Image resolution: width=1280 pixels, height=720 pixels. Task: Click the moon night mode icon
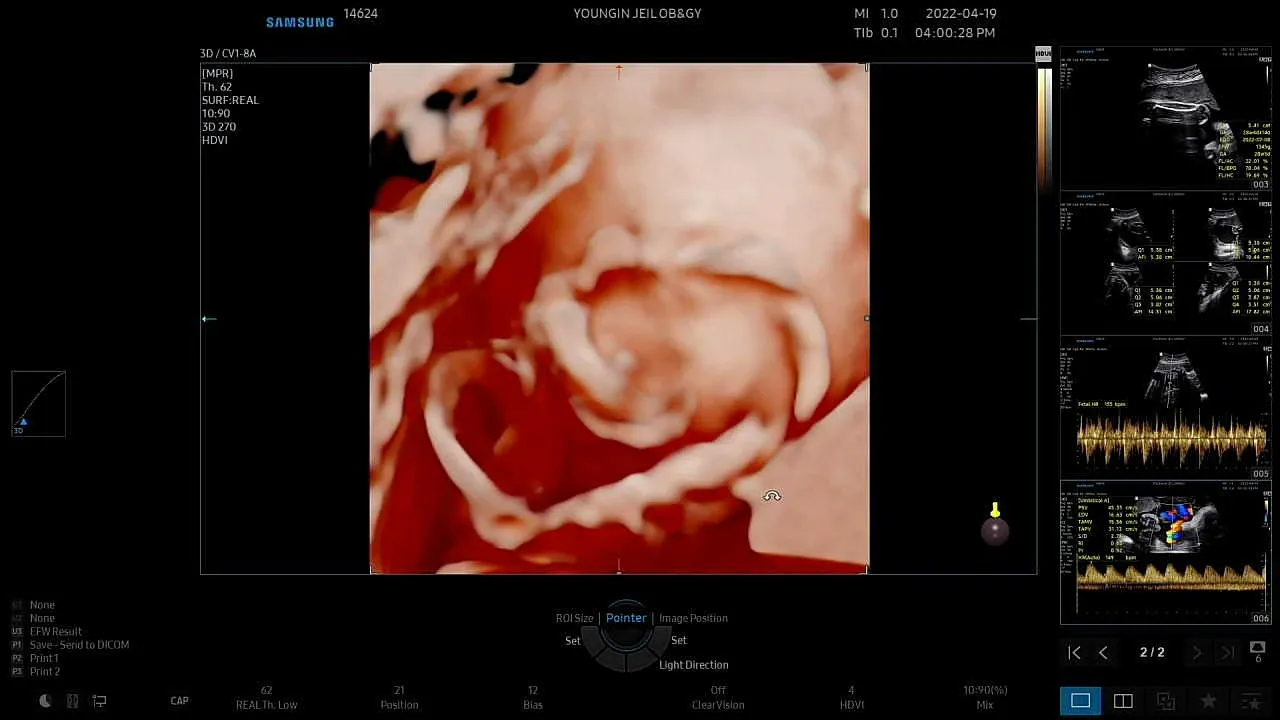[x=45, y=701]
